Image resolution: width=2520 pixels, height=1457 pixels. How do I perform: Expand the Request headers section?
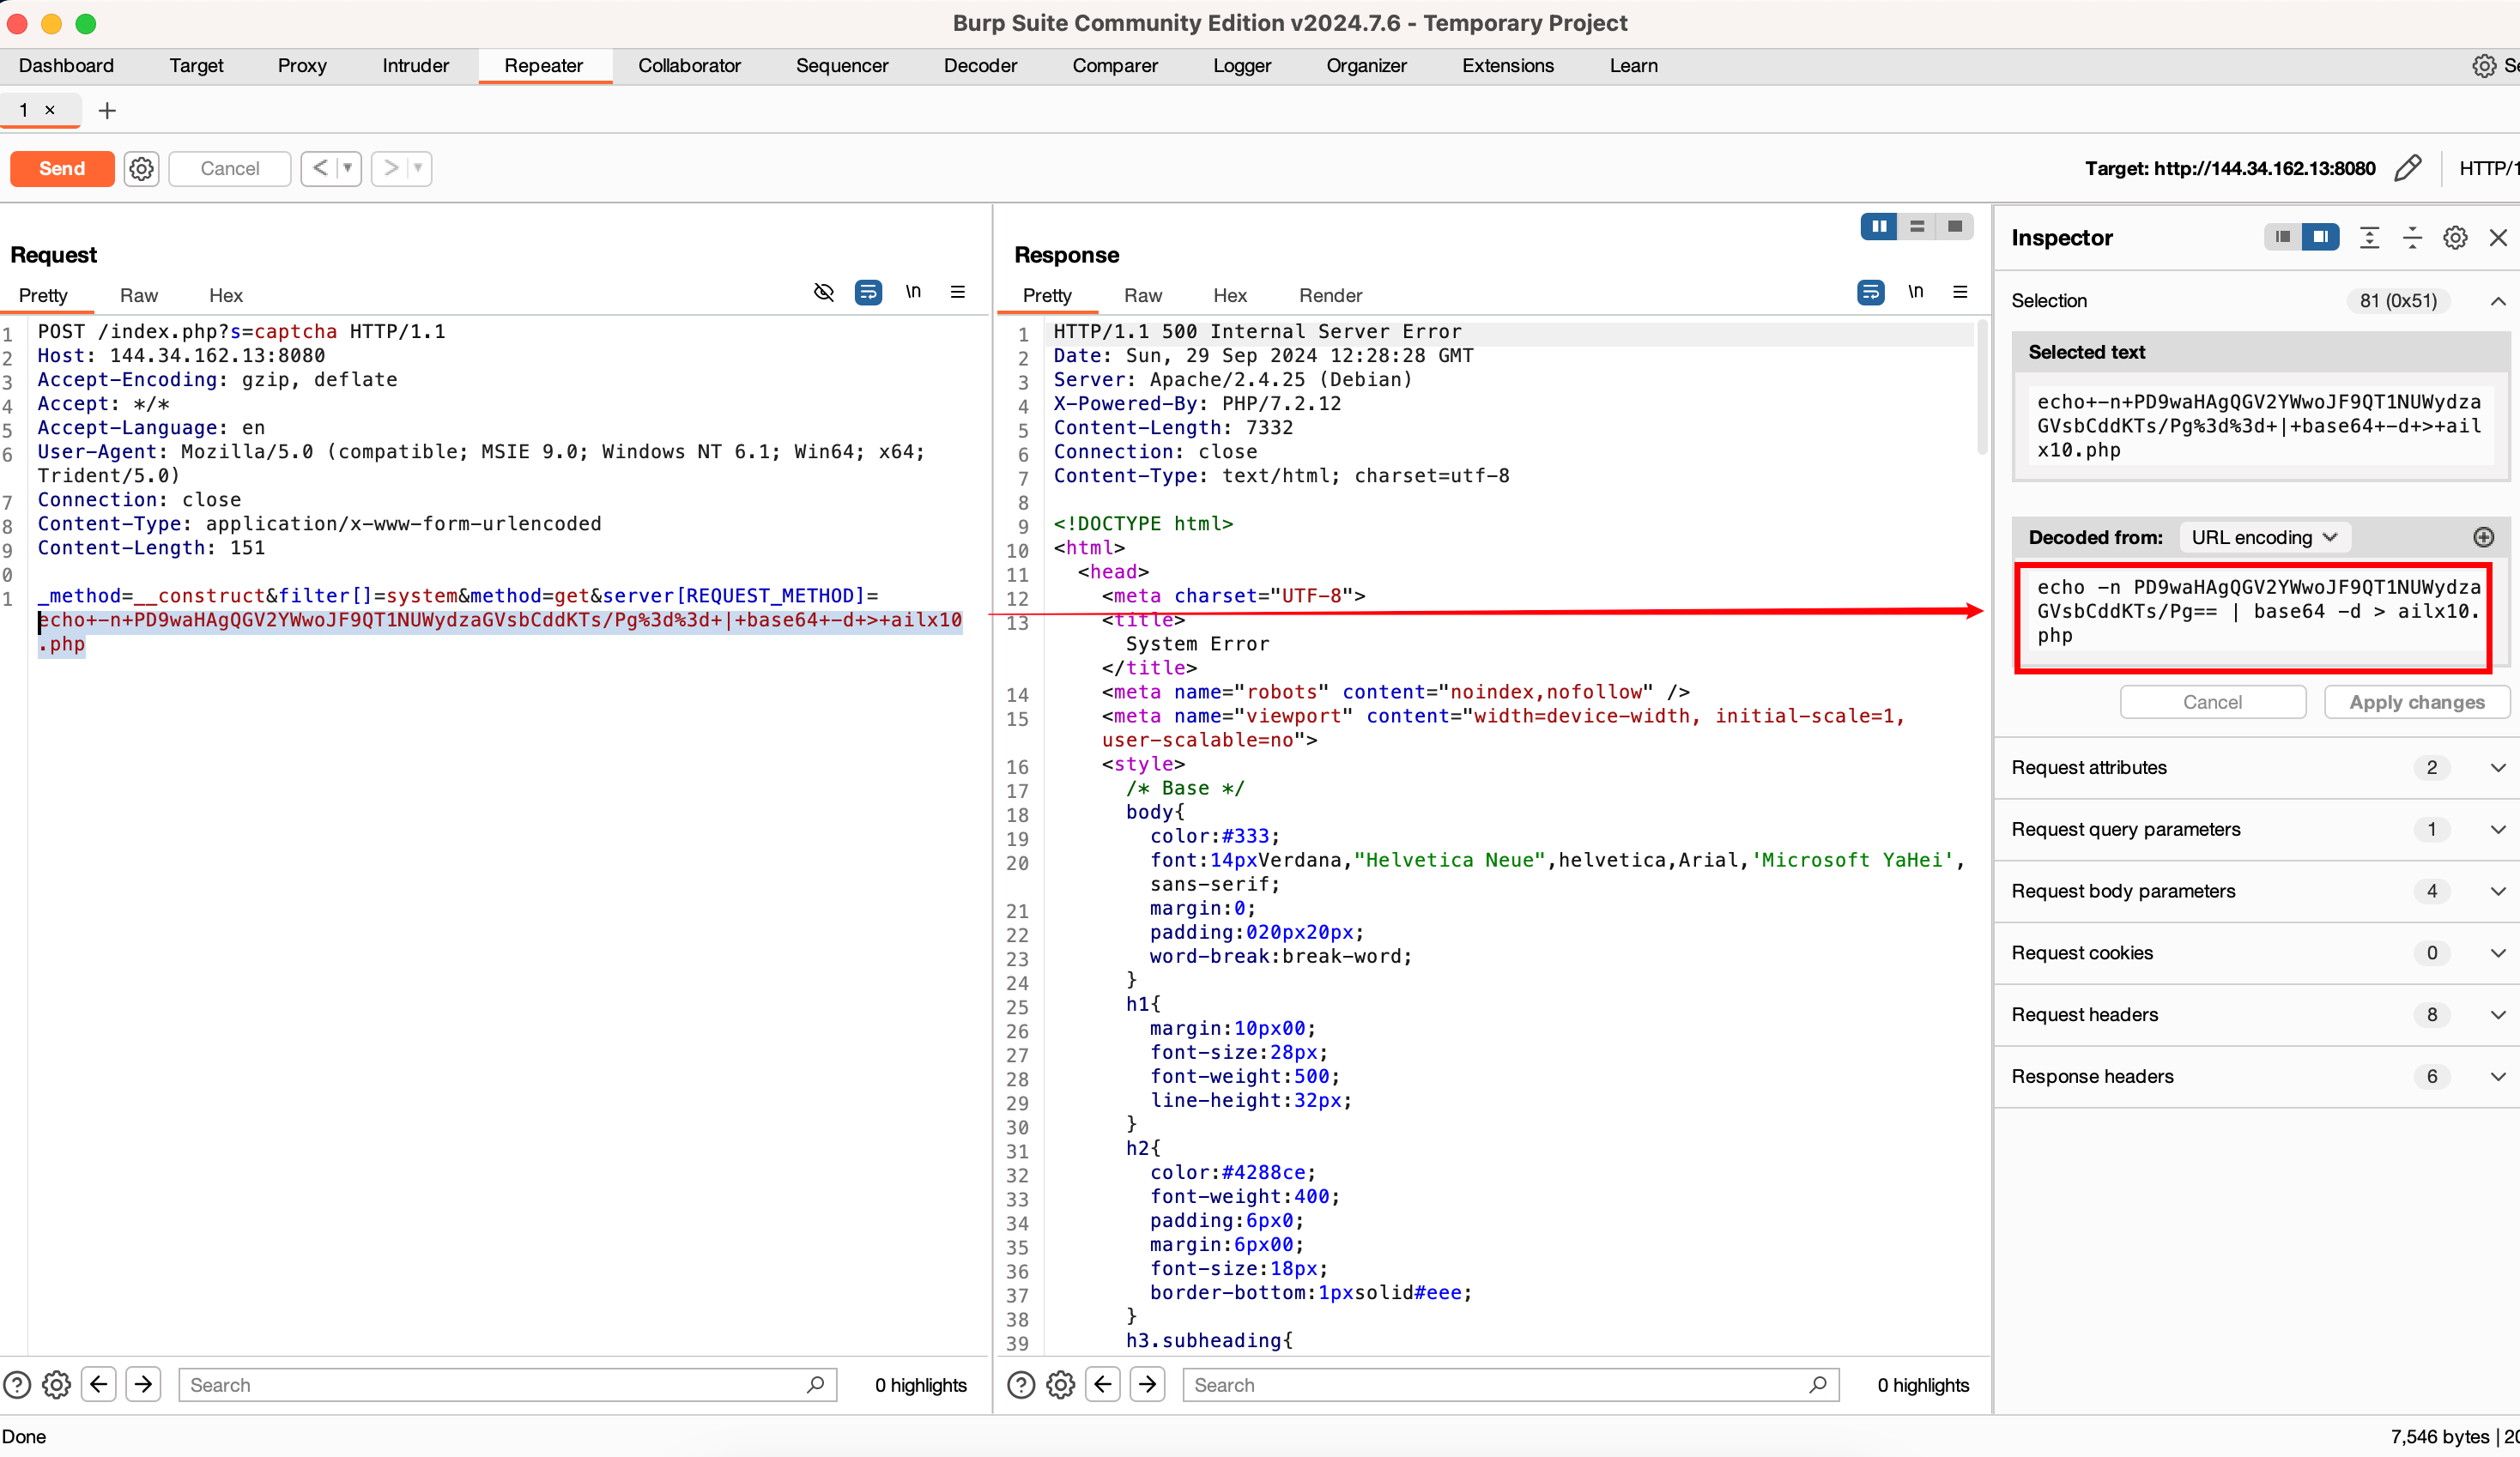(2498, 1015)
